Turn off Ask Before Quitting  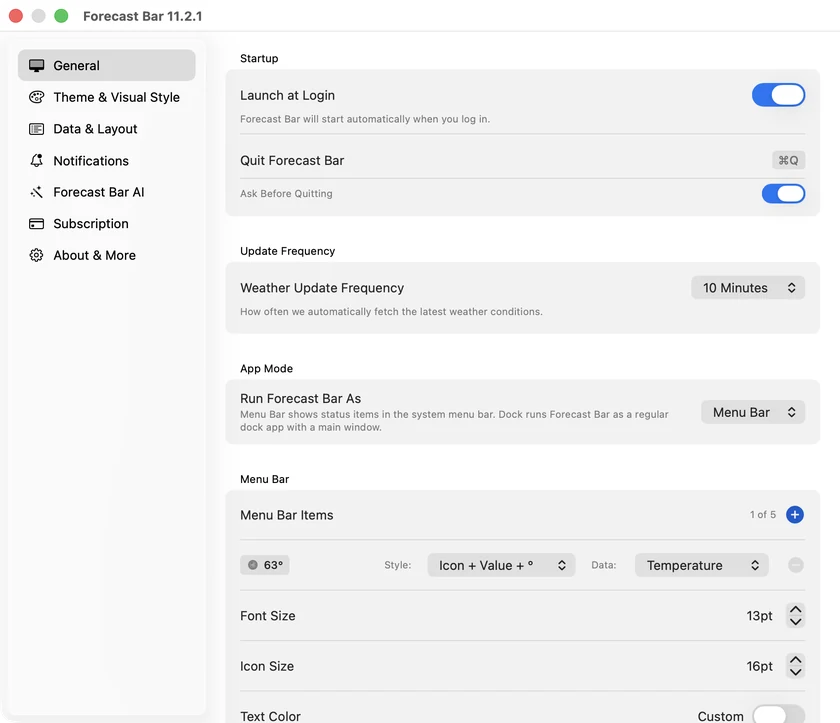[783, 193]
